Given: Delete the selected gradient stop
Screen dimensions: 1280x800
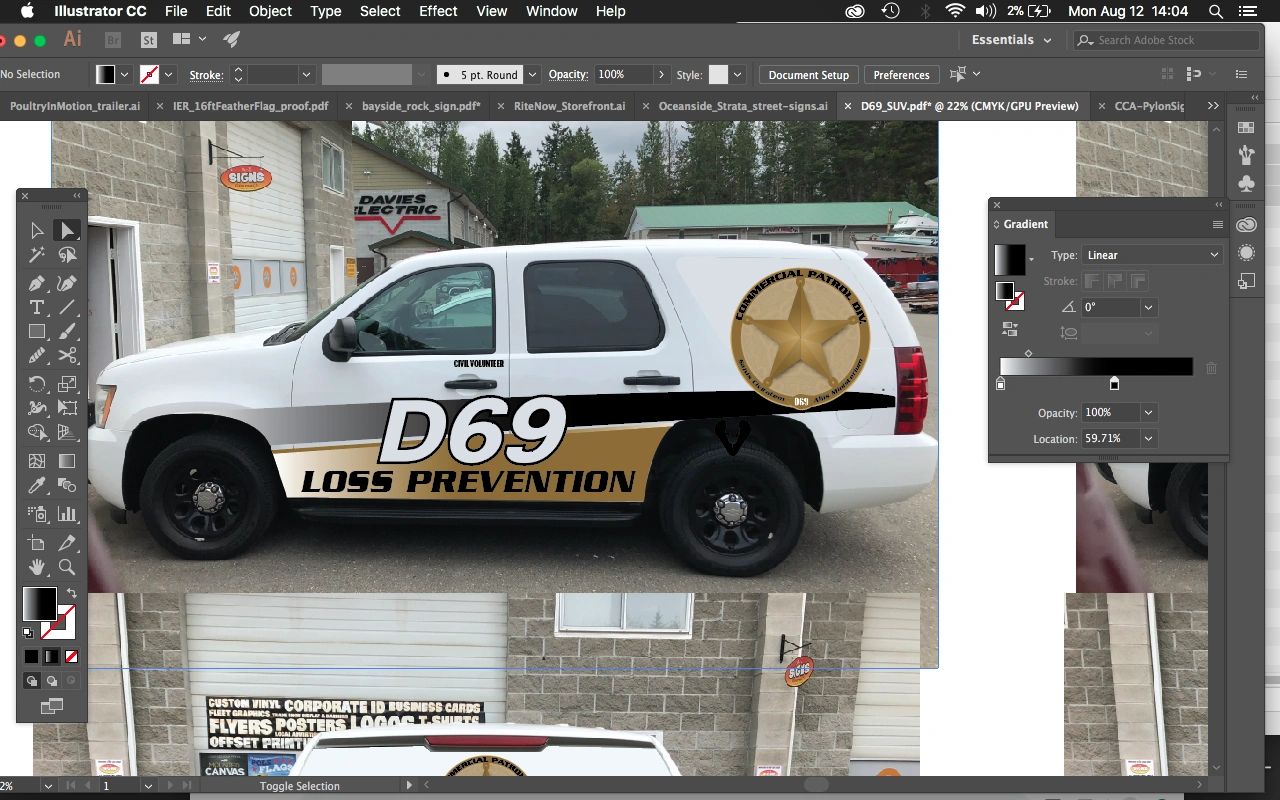Looking at the screenshot, I should coord(1211,368).
